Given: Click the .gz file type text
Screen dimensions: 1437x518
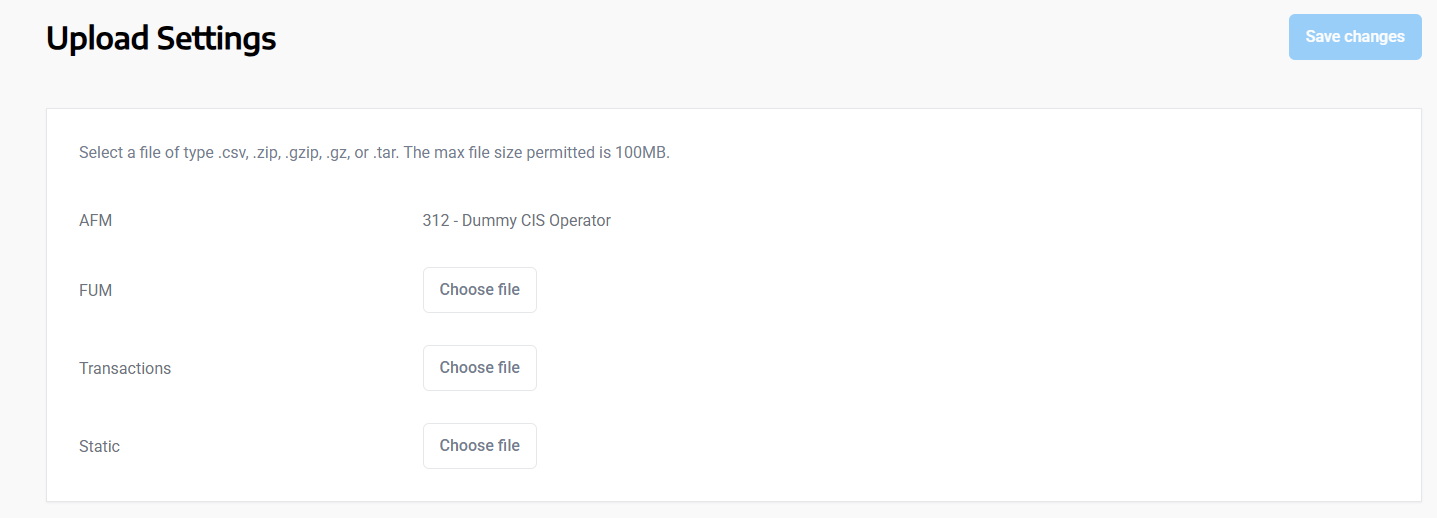Looking at the screenshot, I should pos(343,154).
